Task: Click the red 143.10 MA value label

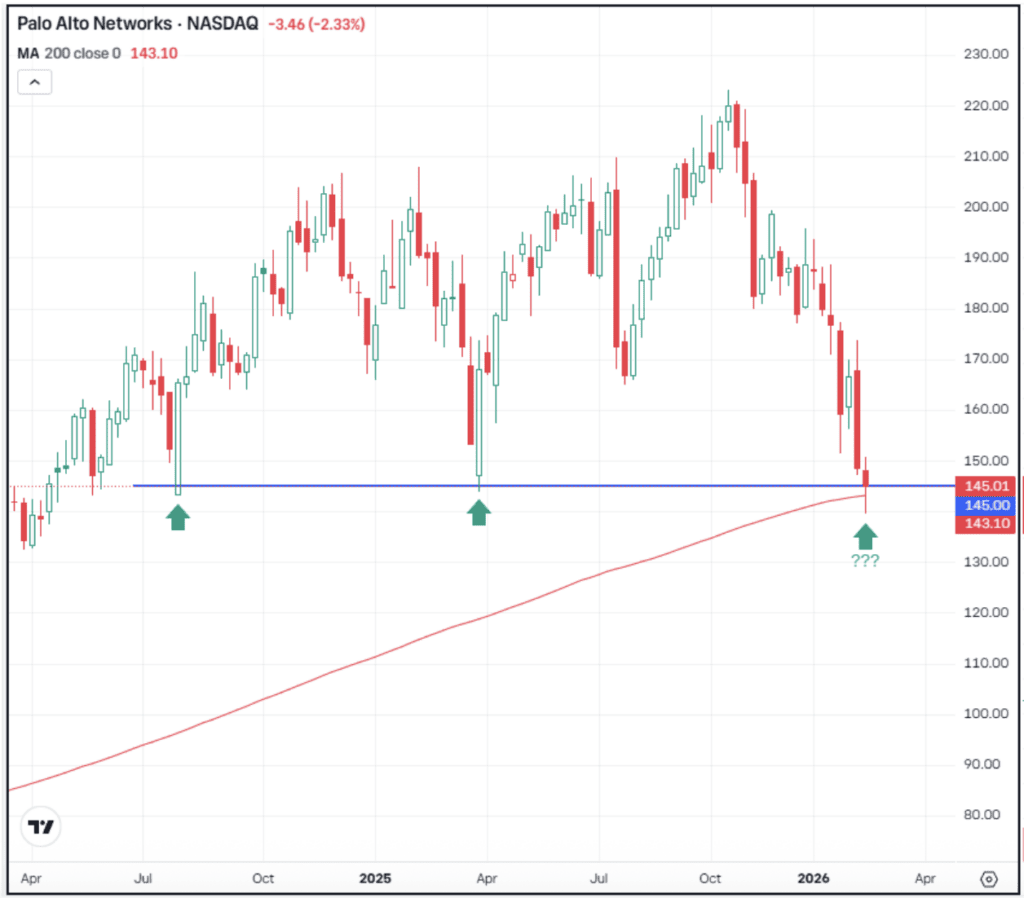Action: pos(985,524)
